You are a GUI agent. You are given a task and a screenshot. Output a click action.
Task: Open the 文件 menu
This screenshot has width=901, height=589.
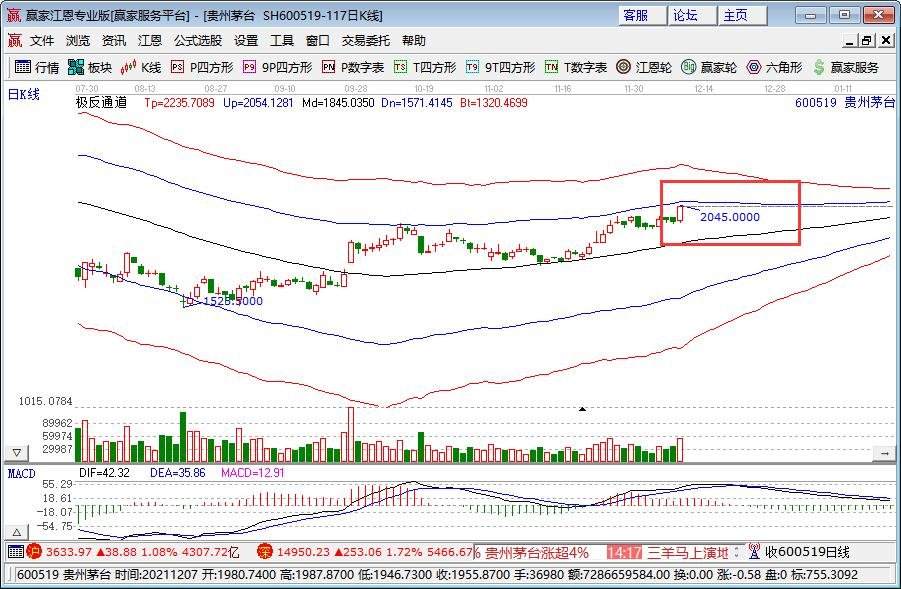click(x=41, y=40)
